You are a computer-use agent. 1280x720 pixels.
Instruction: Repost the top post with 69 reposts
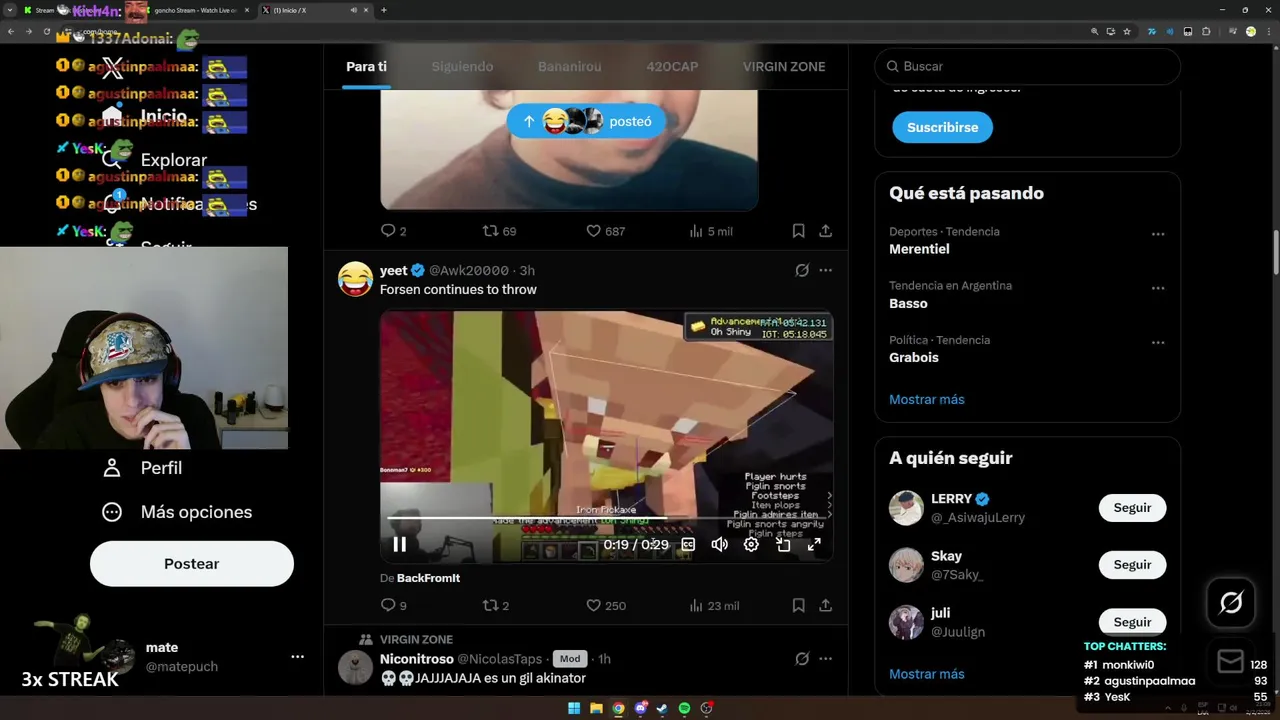click(x=499, y=231)
